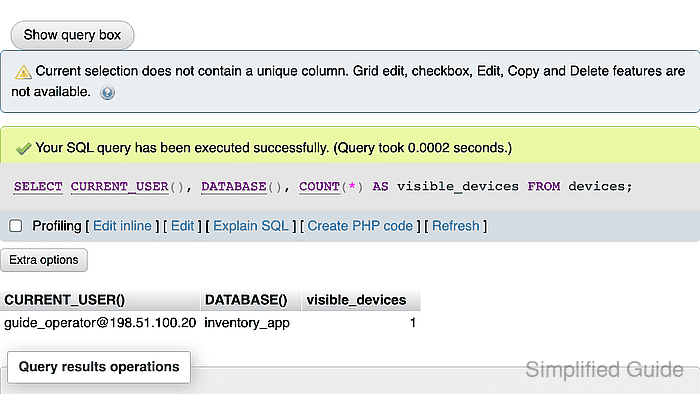
Task: Open the help icon after 'not available.'
Action: 107,93
